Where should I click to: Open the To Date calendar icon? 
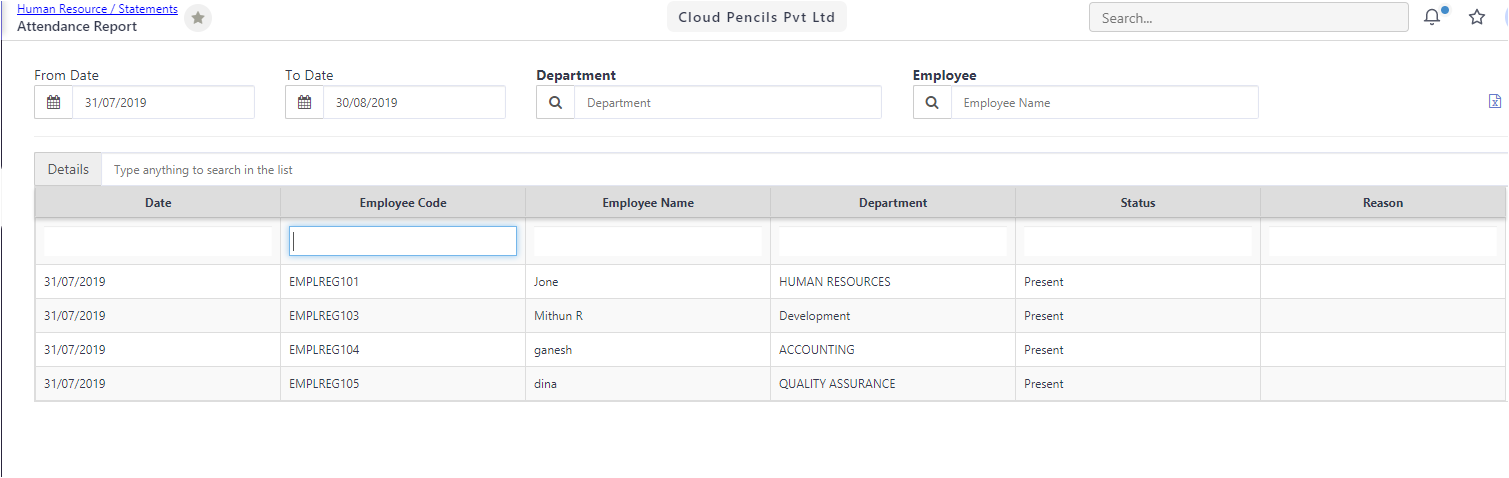pyautogui.click(x=304, y=102)
